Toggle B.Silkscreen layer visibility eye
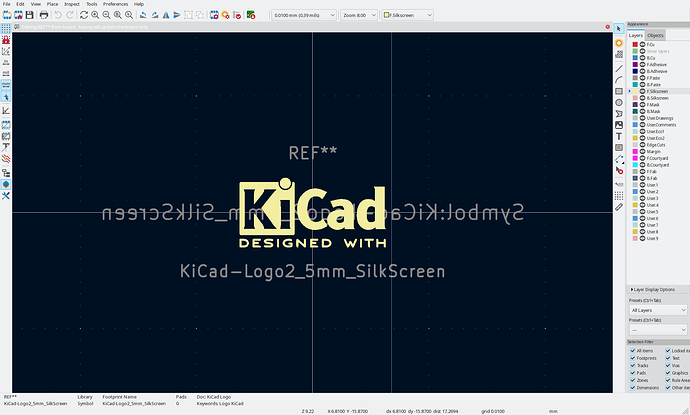This screenshot has width=690, height=415. tap(642, 98)
